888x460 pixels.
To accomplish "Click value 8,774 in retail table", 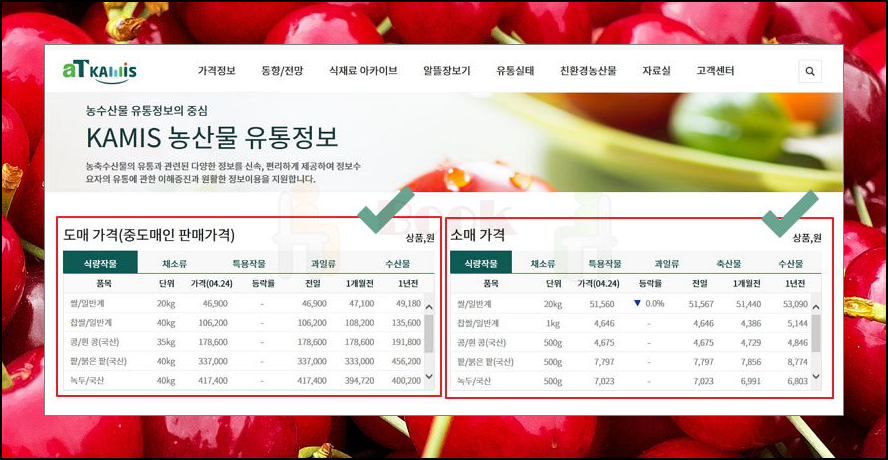I will tap(797, 361).
